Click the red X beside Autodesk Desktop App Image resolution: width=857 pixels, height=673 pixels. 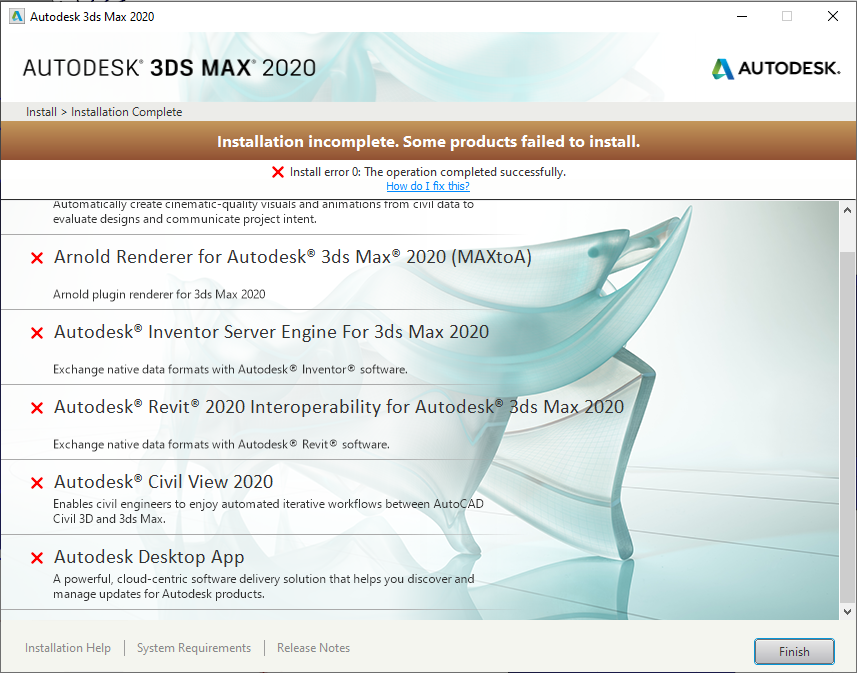point(37,558)
